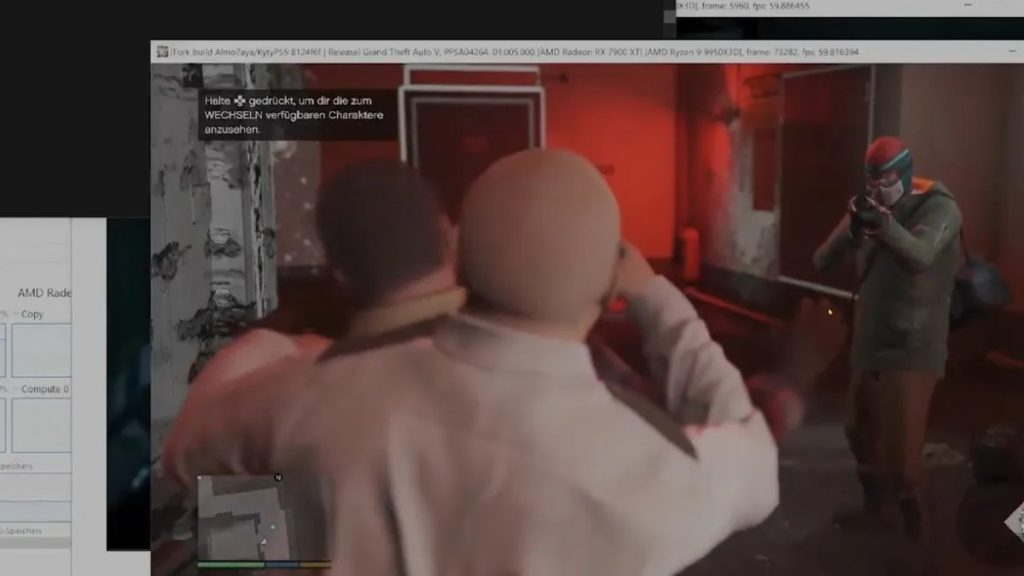Click the emulator window's title bar app icon
The width and height of the screenshot is (1024, 576).
pos(162,52)
